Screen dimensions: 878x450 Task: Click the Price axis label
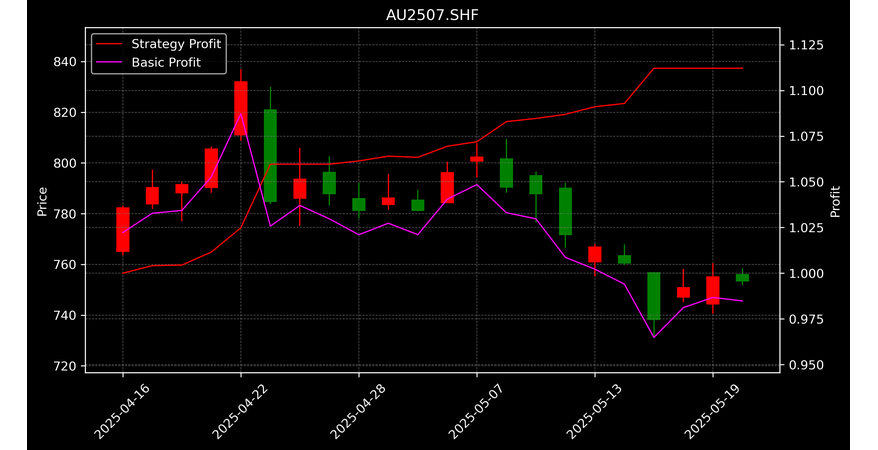pos(42,201)
